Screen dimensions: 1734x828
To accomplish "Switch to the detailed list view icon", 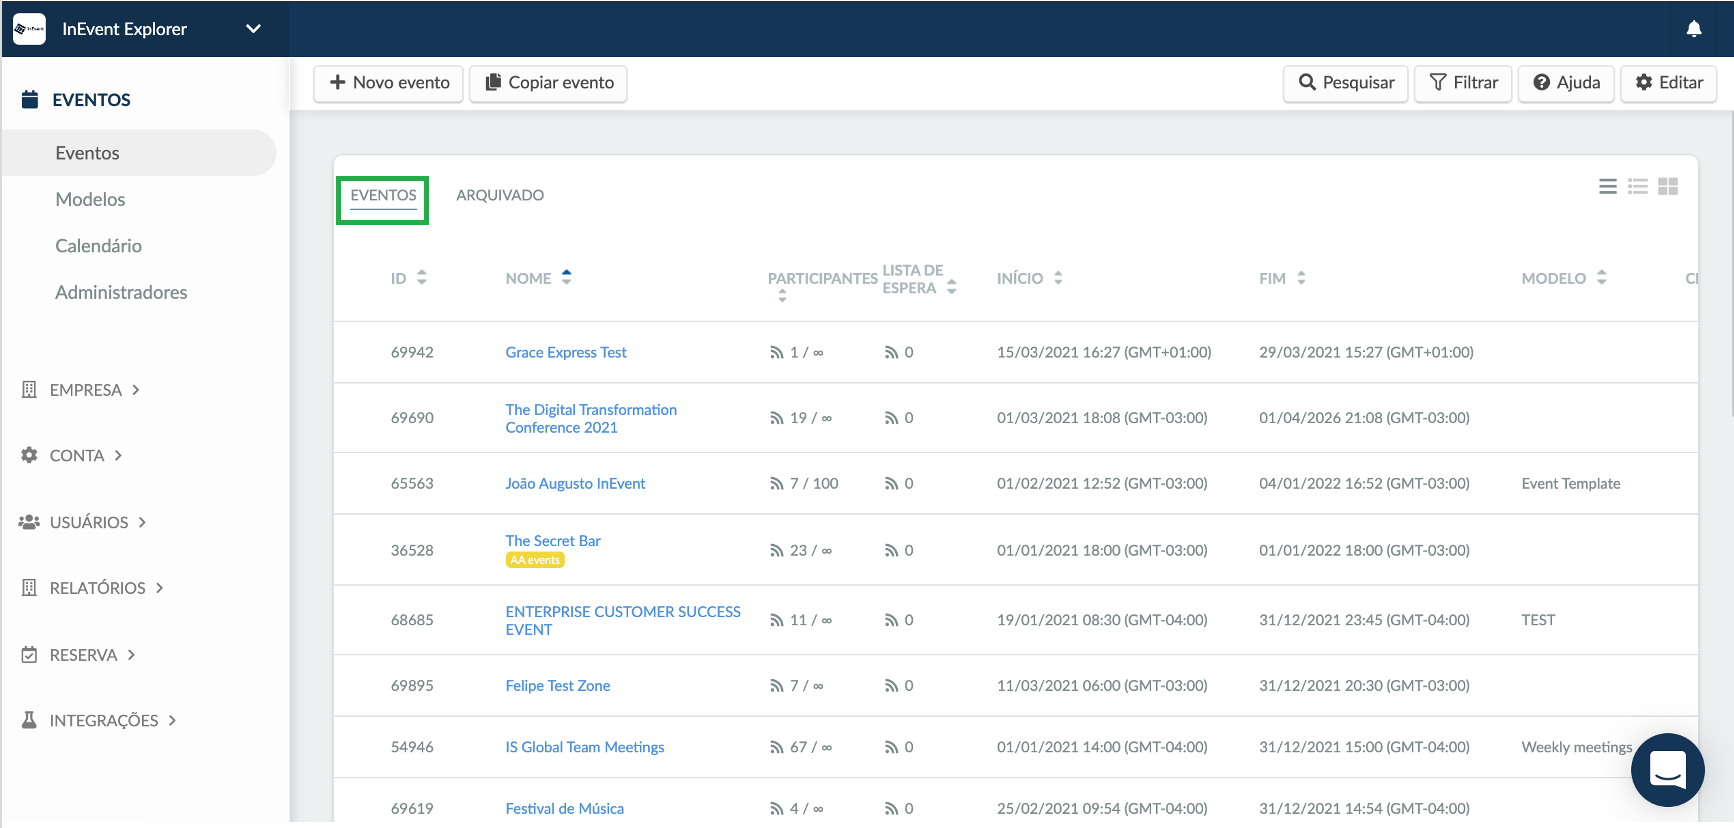I will click(1638, 186).
